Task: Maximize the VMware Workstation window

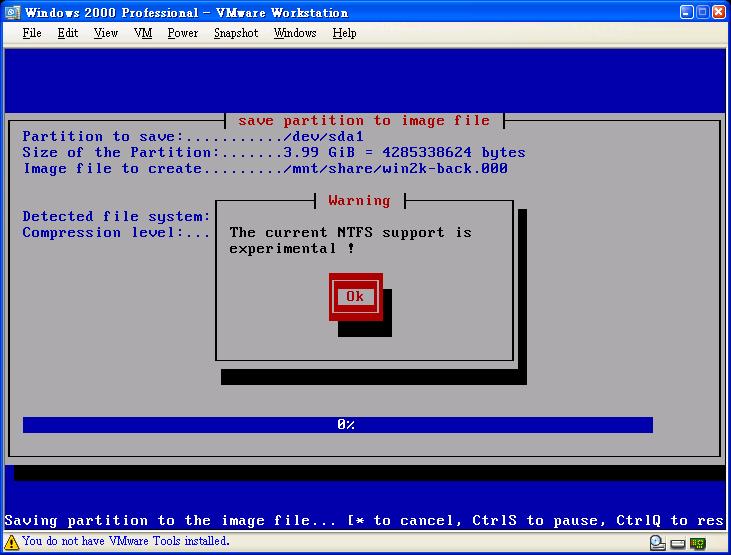Action: click(x=703, y=12)
